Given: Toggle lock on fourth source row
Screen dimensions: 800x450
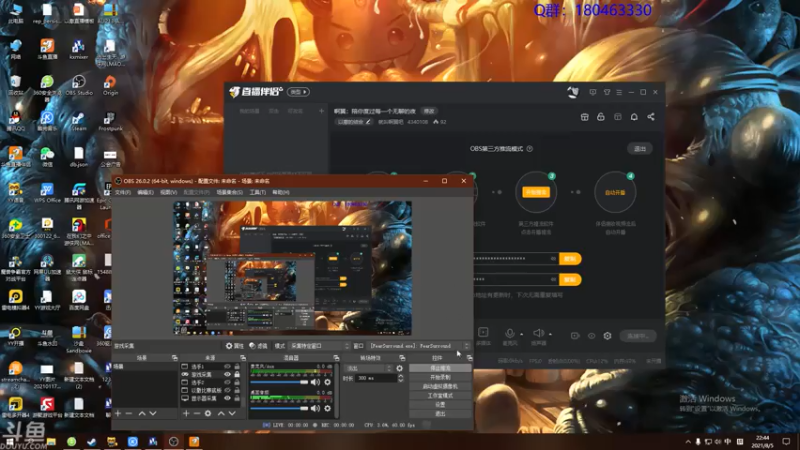Looking at the screenshot, I should pyautogui.click(x=237, y=390).
